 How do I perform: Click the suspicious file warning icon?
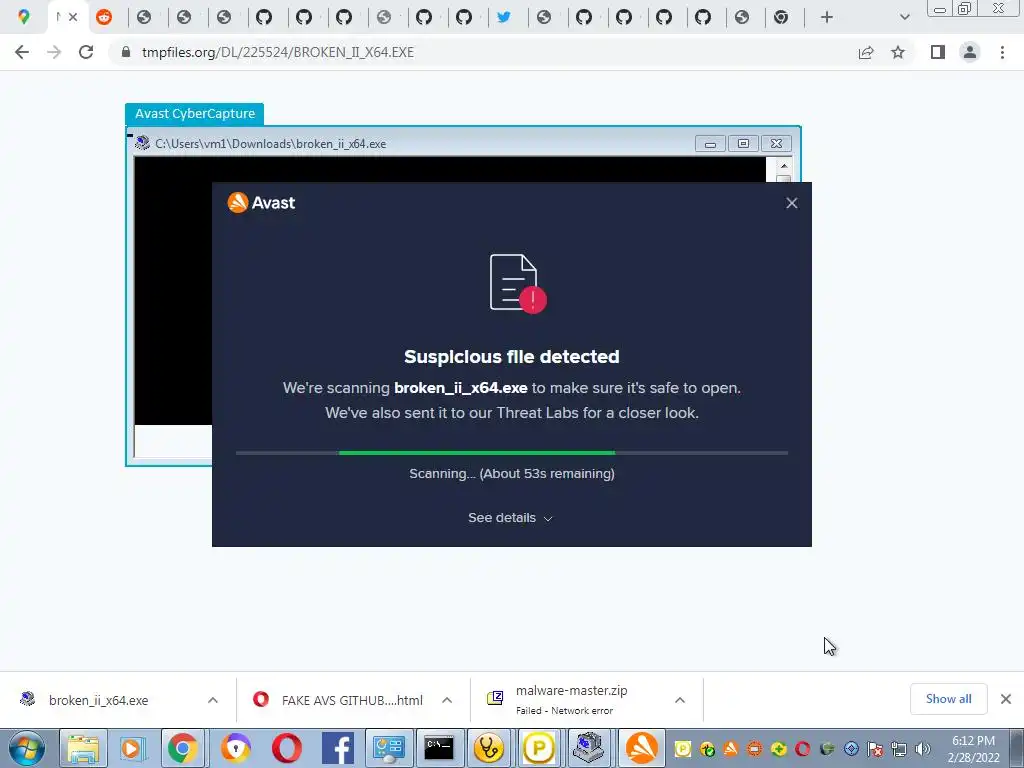tap(518, 283)
